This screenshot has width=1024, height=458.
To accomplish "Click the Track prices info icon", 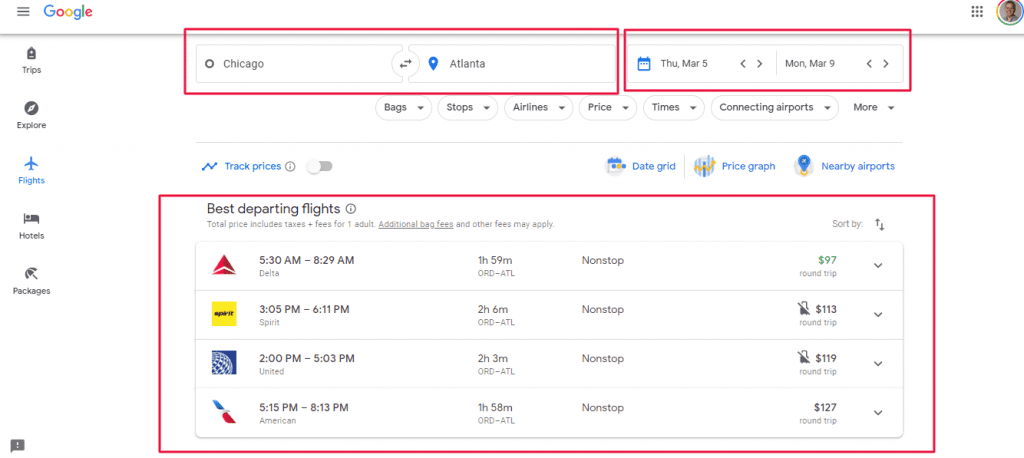I will point(291,167).
